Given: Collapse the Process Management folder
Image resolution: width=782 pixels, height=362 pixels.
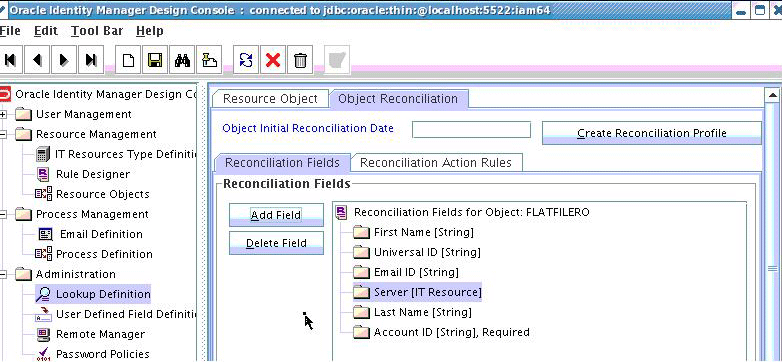Looking at the screenshot, I should (x=3, y=214).
